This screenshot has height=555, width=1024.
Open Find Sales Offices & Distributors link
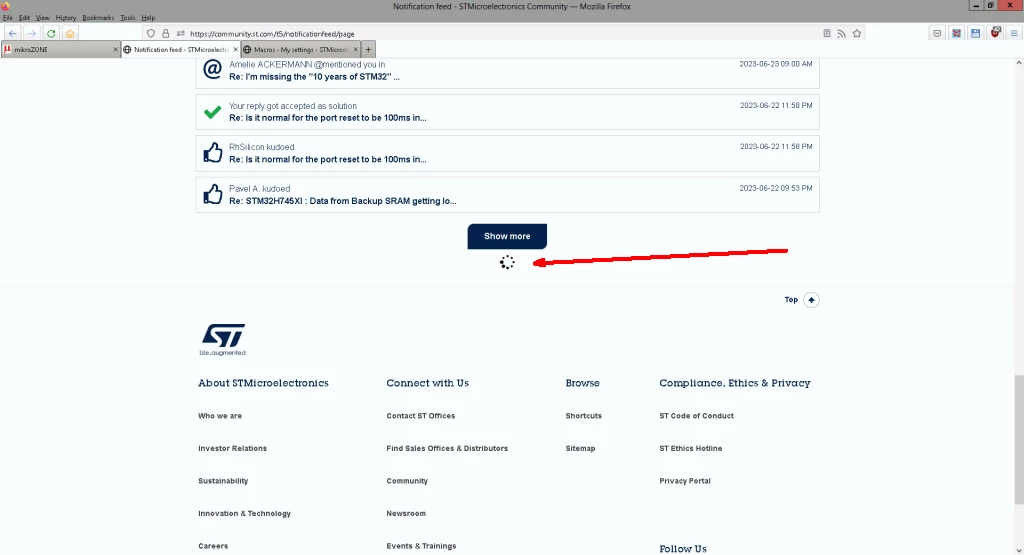447,449
